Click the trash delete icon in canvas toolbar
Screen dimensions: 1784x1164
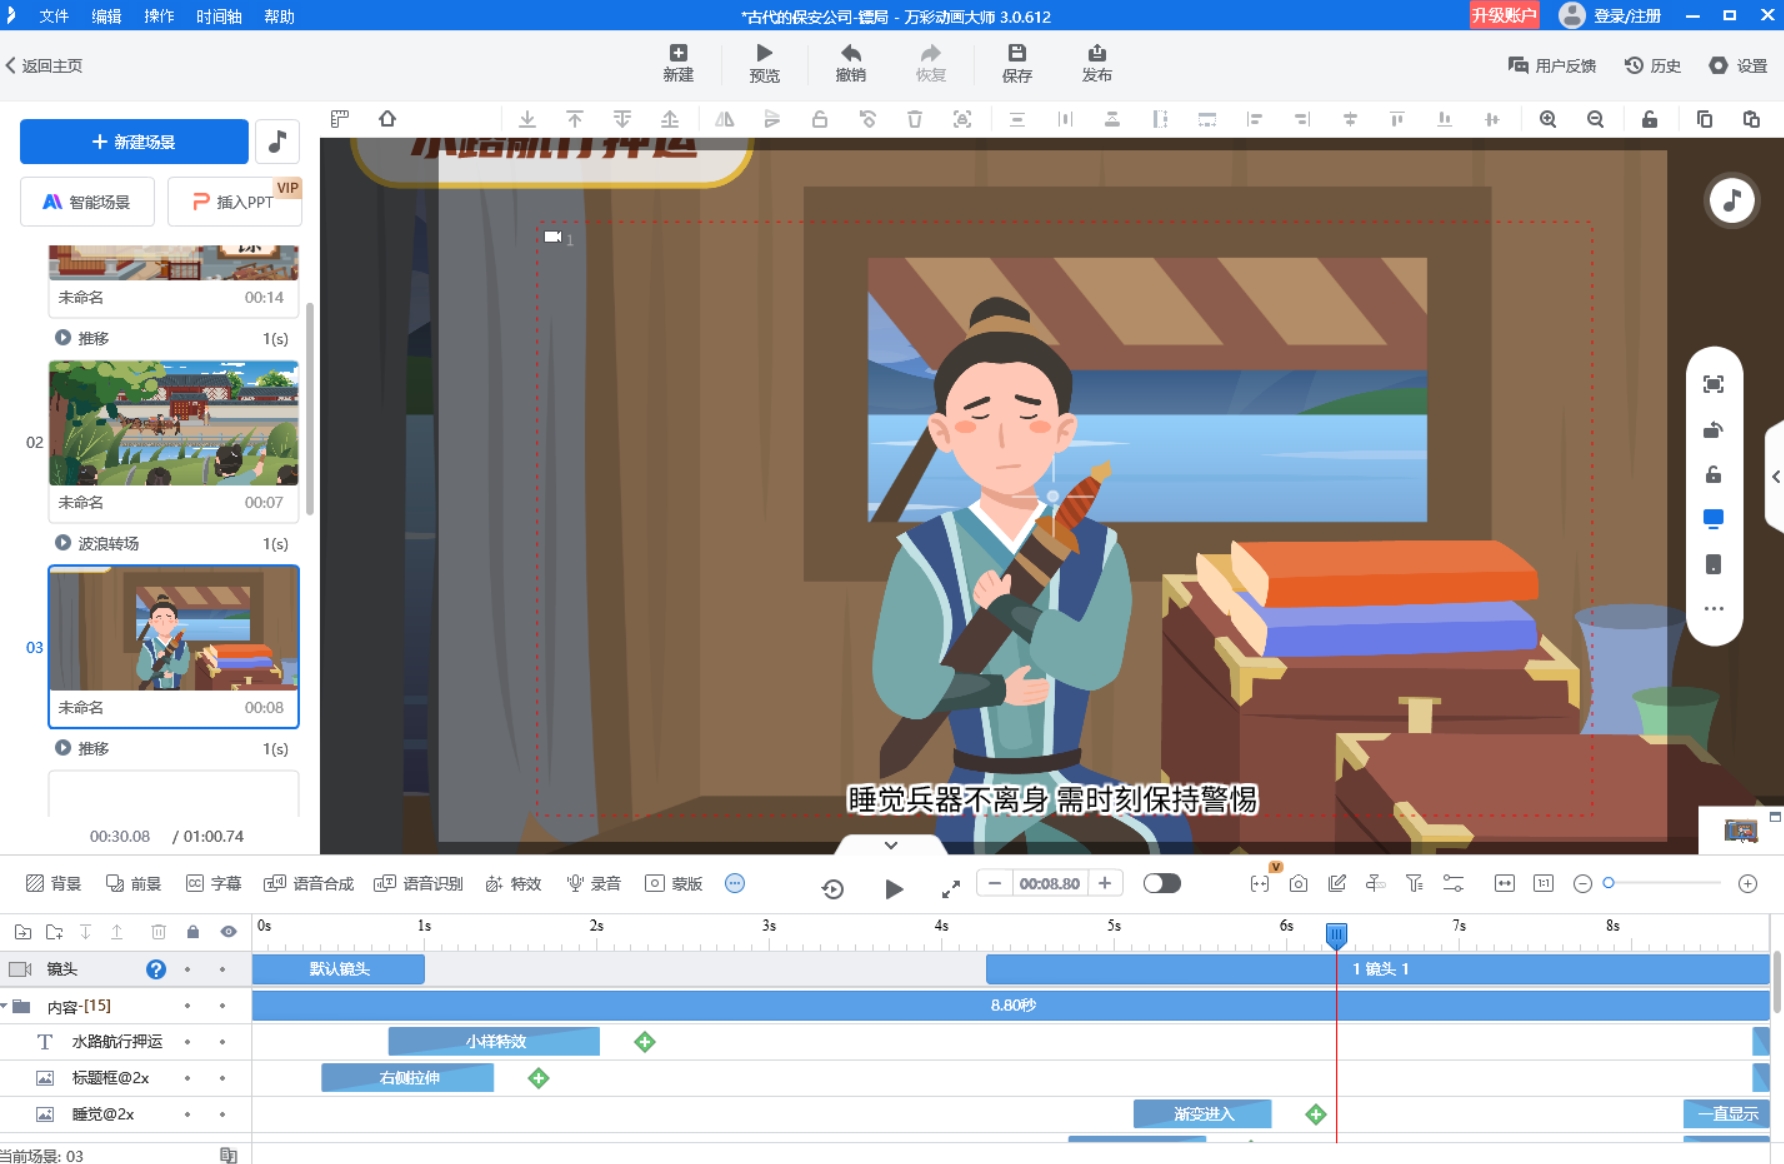point(914,119)
